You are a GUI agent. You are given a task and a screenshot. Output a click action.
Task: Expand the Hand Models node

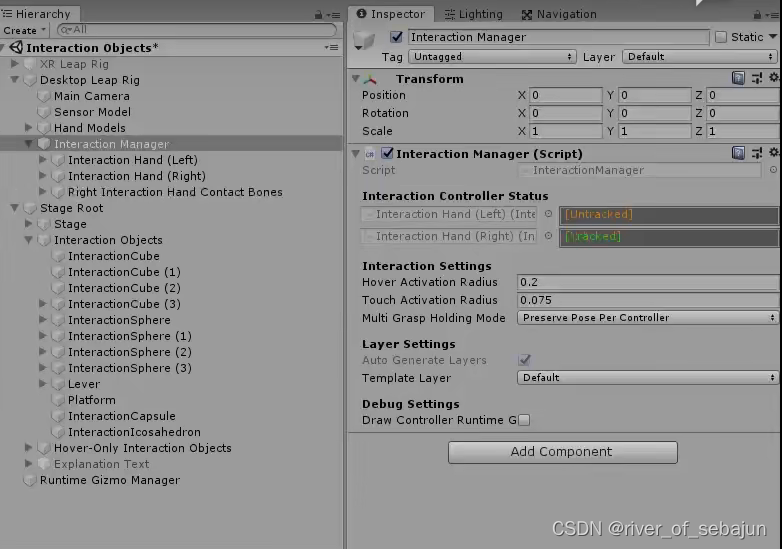tap(28, 128)
